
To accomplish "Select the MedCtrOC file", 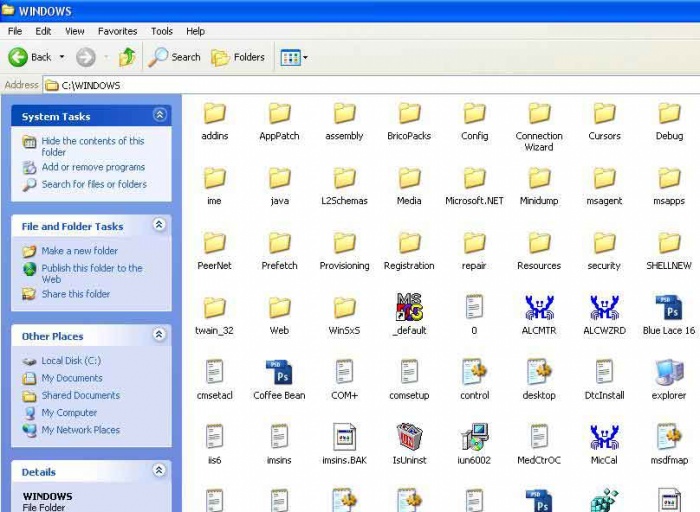I will coord(539,444).
